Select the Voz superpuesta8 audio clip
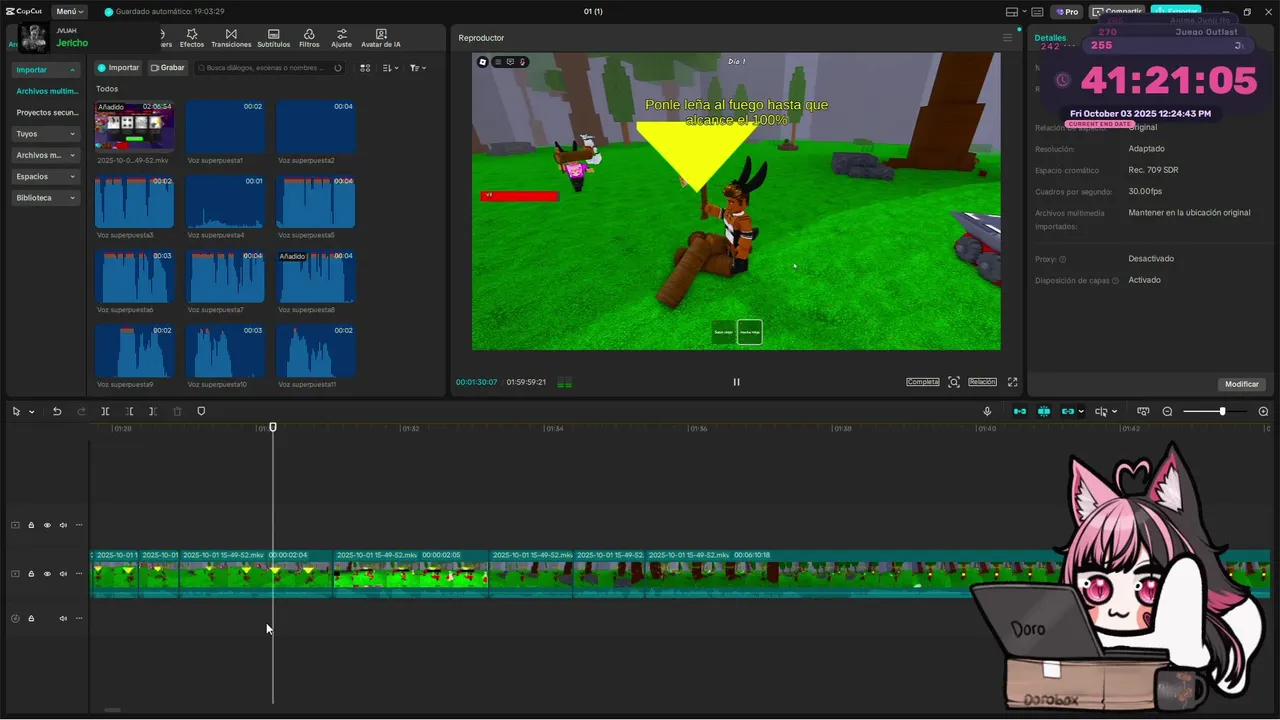Screen dimensions: 1280x720 point(316,277)
